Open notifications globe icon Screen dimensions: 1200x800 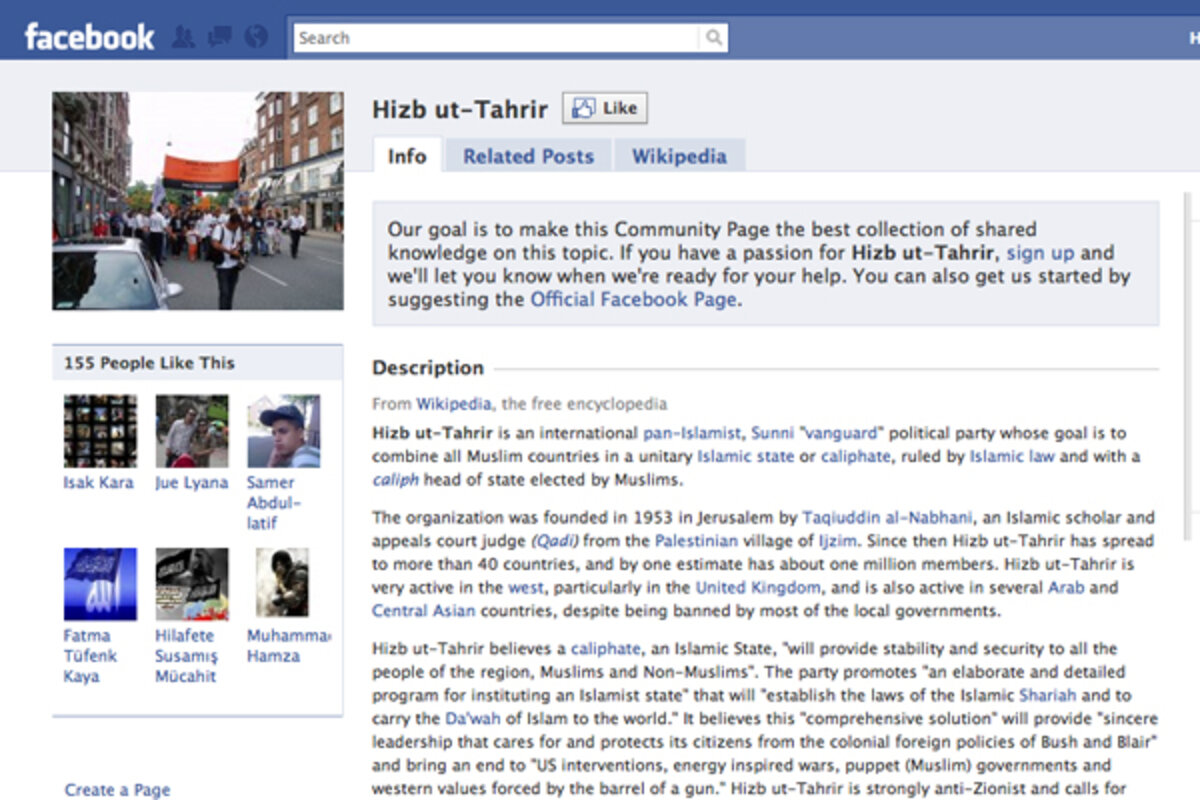(x=257, y=38)
